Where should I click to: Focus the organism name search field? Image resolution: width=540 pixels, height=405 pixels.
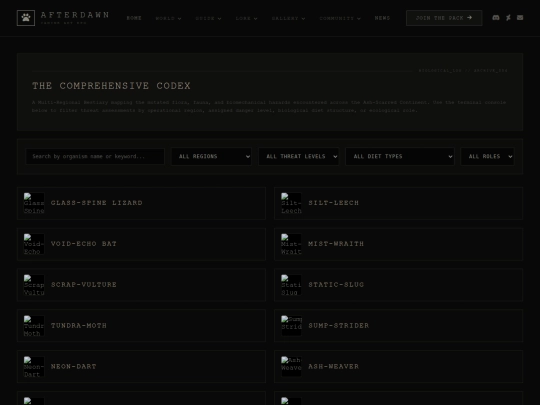click(95, 157)
